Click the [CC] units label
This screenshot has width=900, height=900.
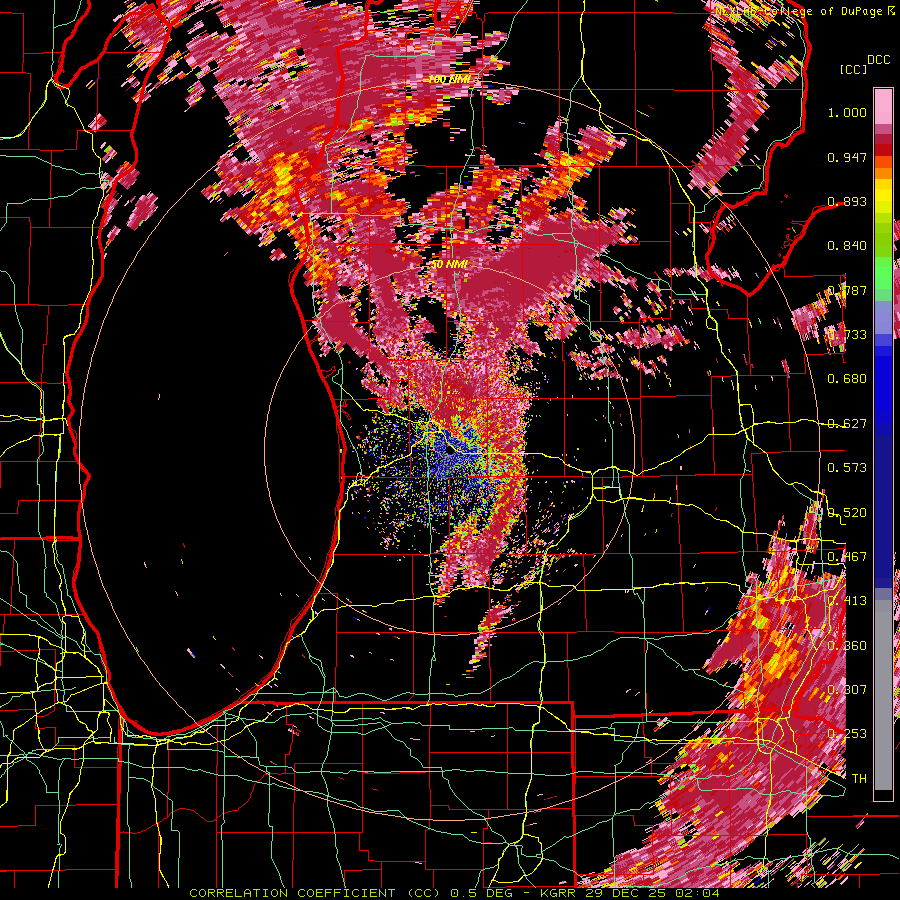pos(854,69)
